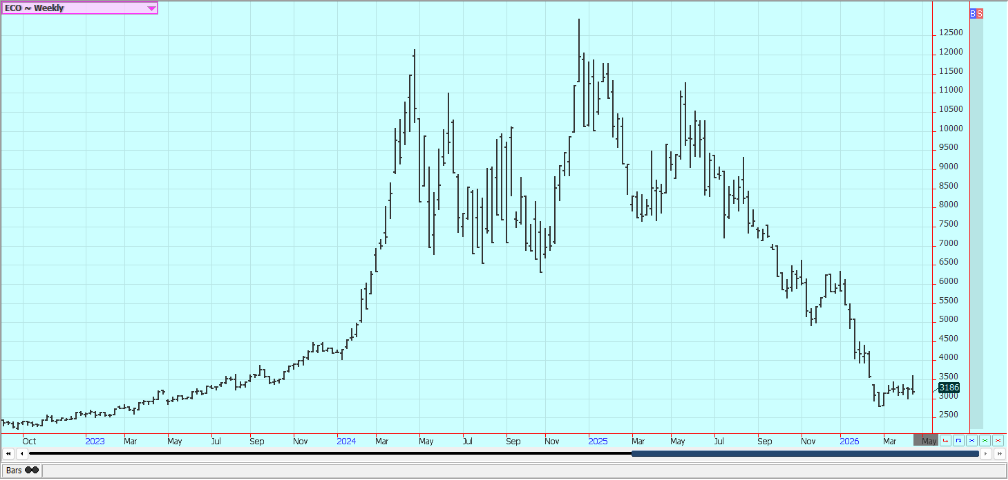Select the Bars tab at bottom
The height and width of the screenshot is (480, 1008).
point(22,469)
